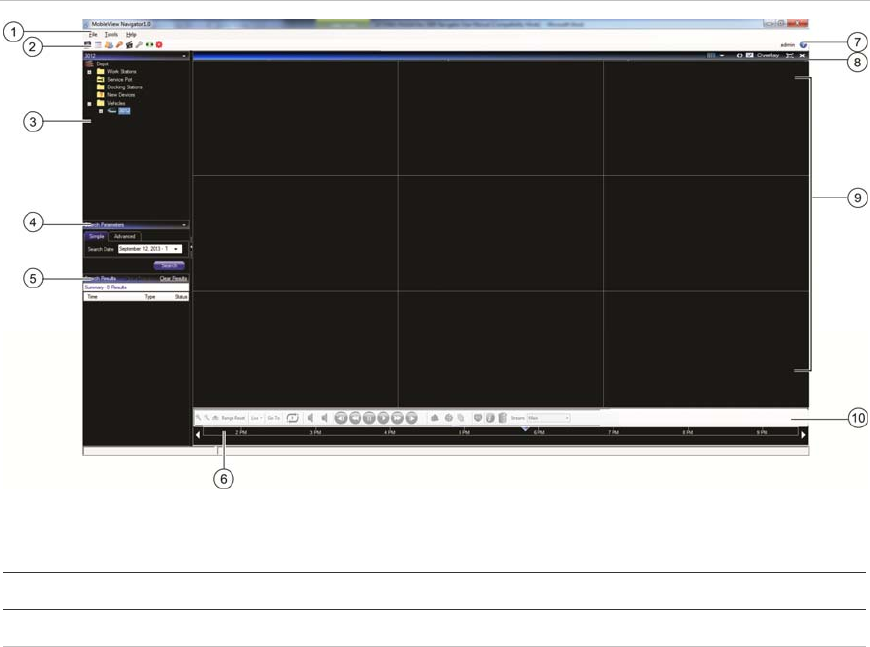Select the top-left video pane
This screenshot has height=647, width=870.
click(x=295, y=118)
